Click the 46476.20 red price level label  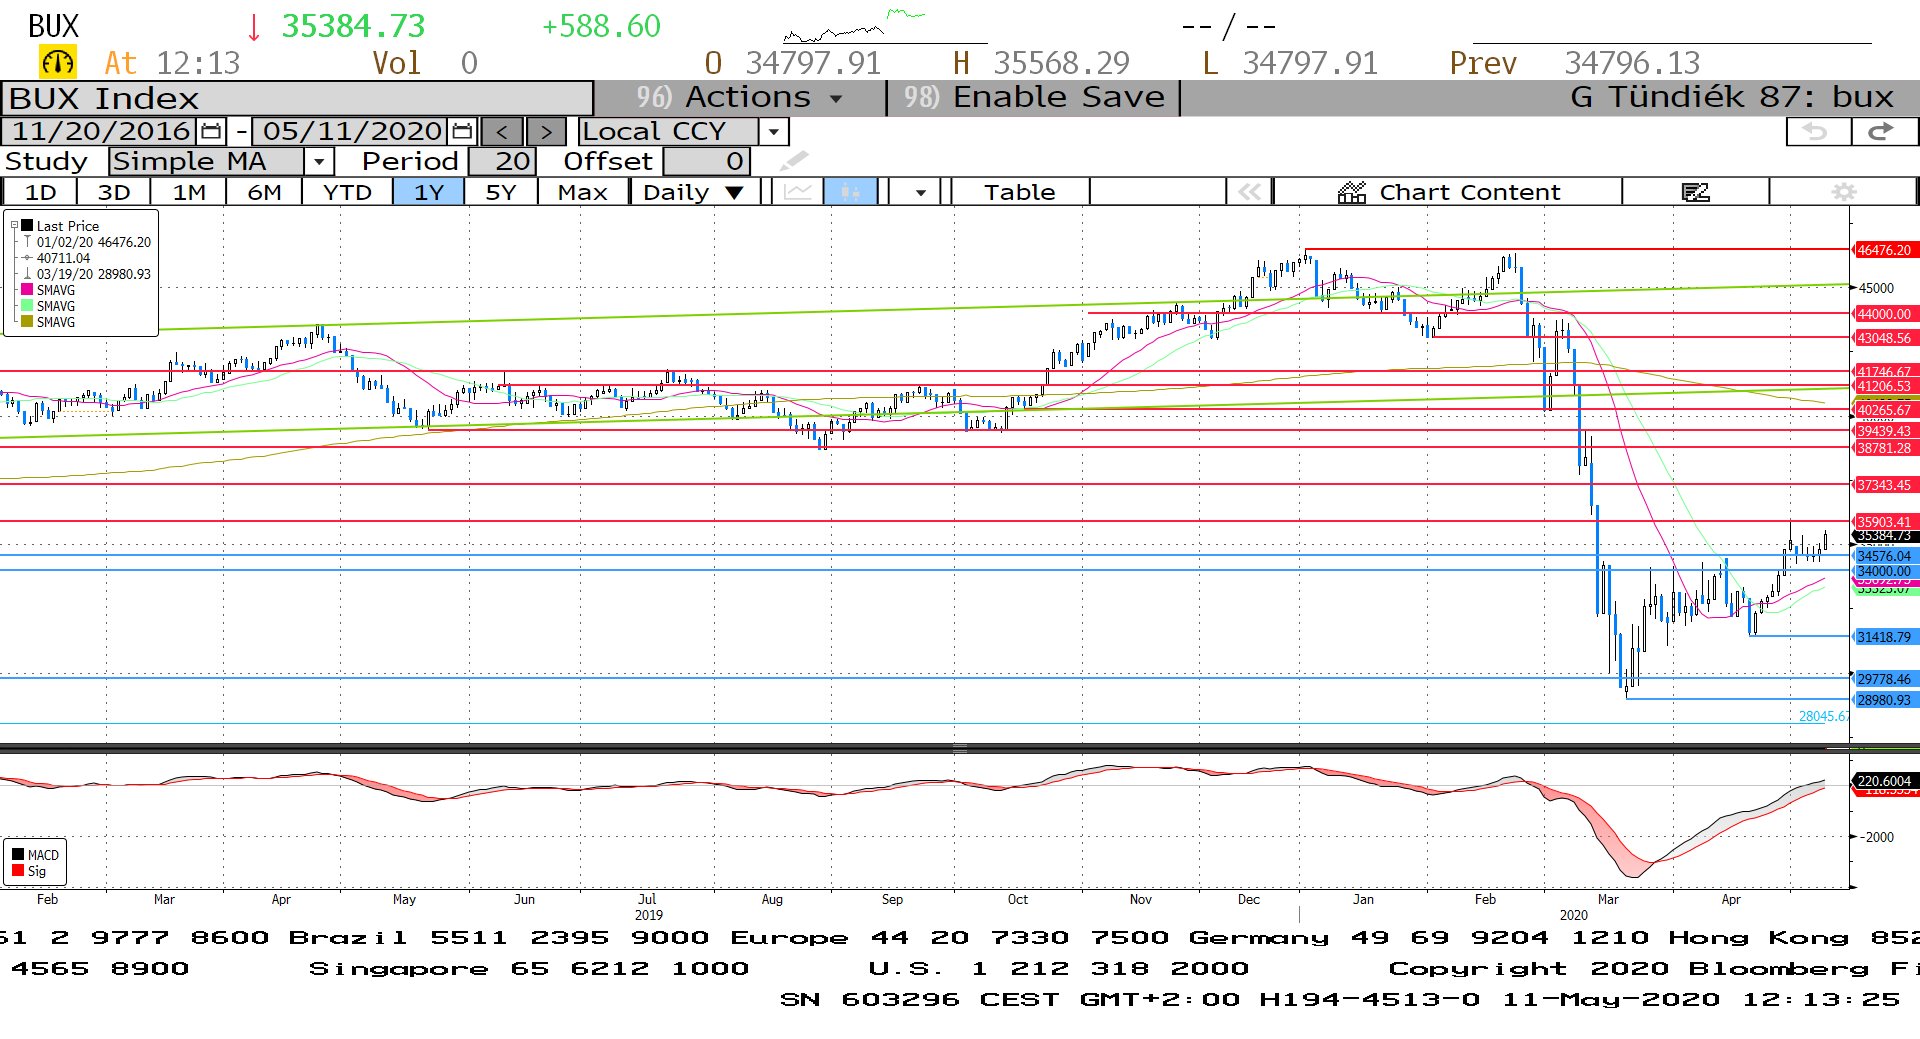pyautogui.click(x=1885, y=250)
